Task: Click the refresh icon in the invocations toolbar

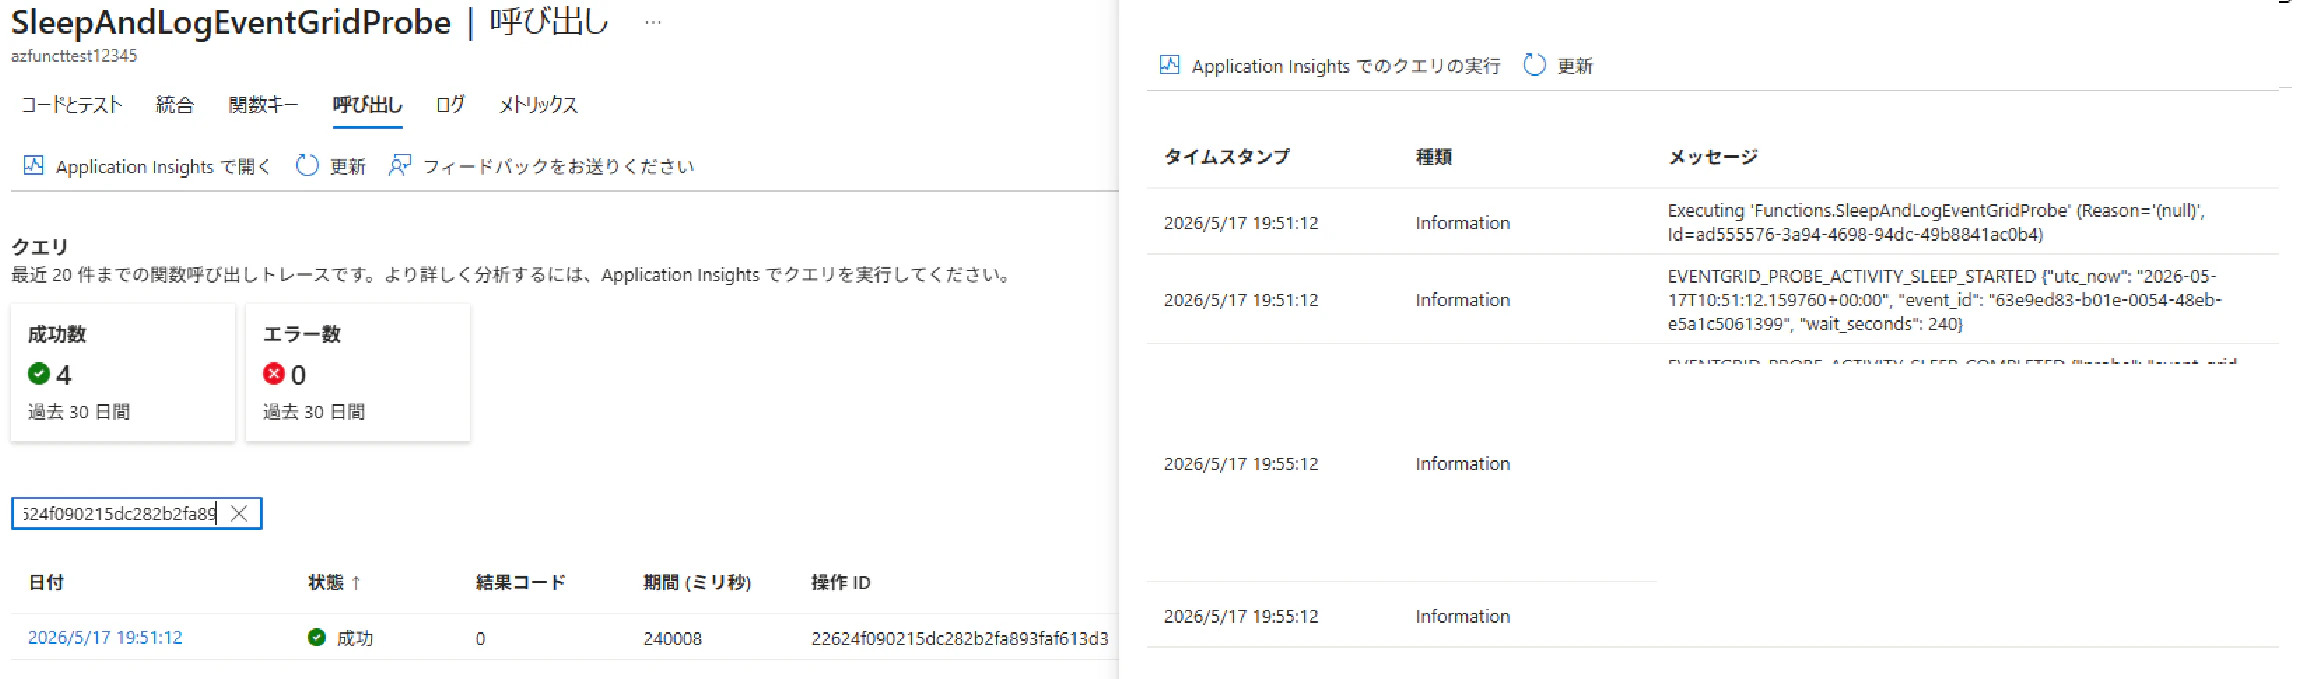Action: pos(307,165)
